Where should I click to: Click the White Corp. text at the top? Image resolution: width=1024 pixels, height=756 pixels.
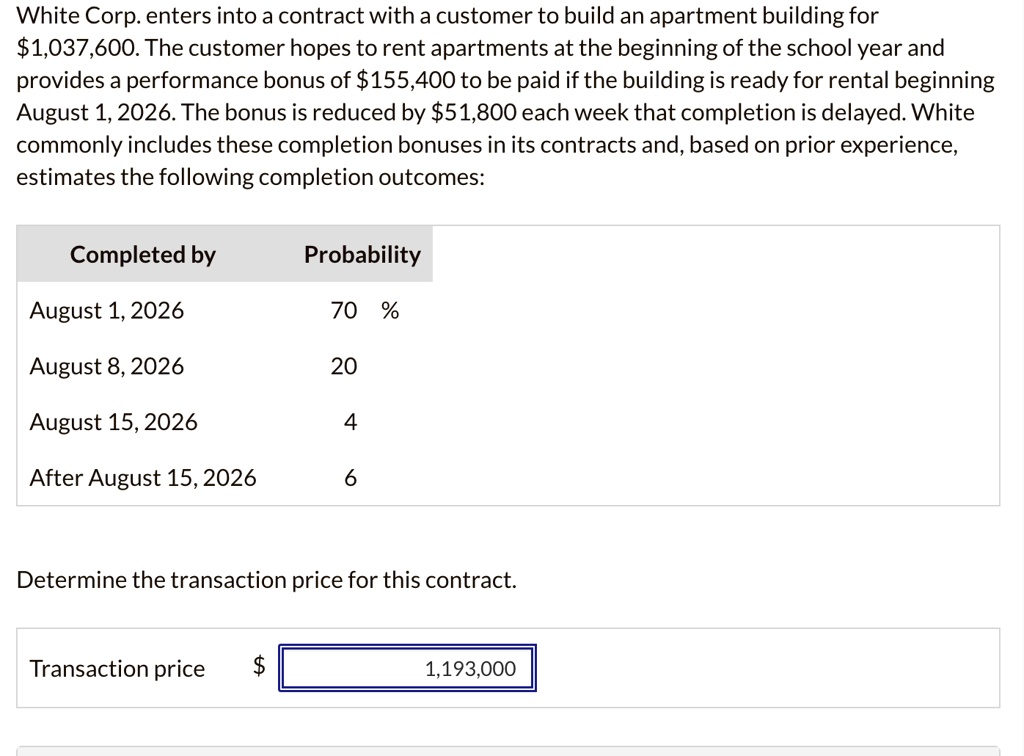coord(70,15)
